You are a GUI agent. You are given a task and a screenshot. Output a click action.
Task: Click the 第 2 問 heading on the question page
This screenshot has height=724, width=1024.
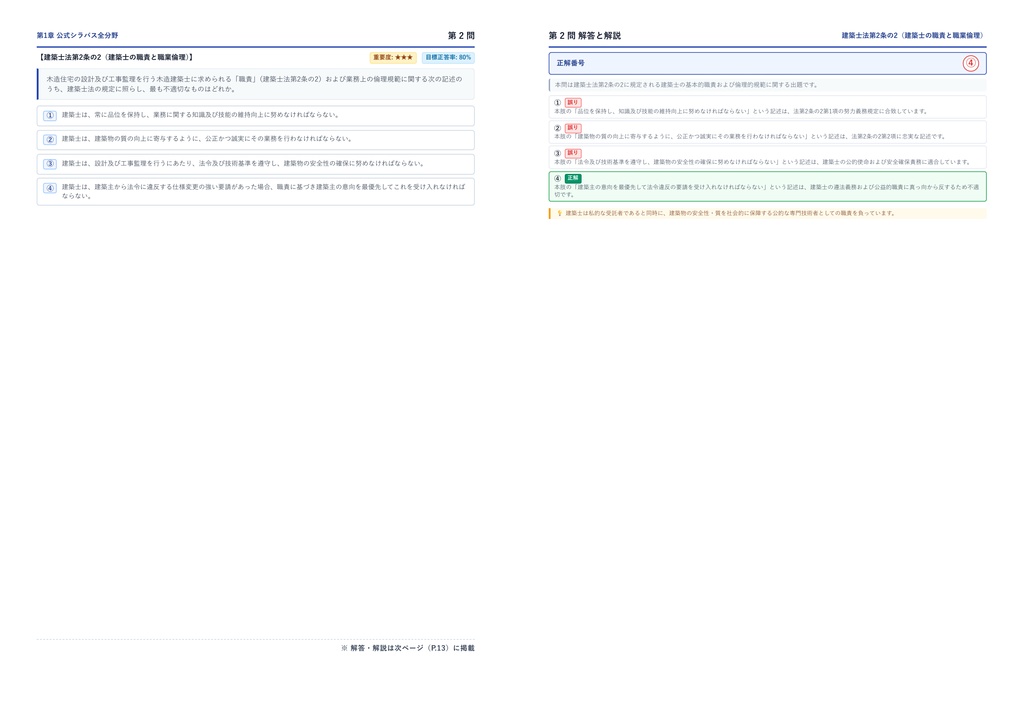(x=461, y=35)
